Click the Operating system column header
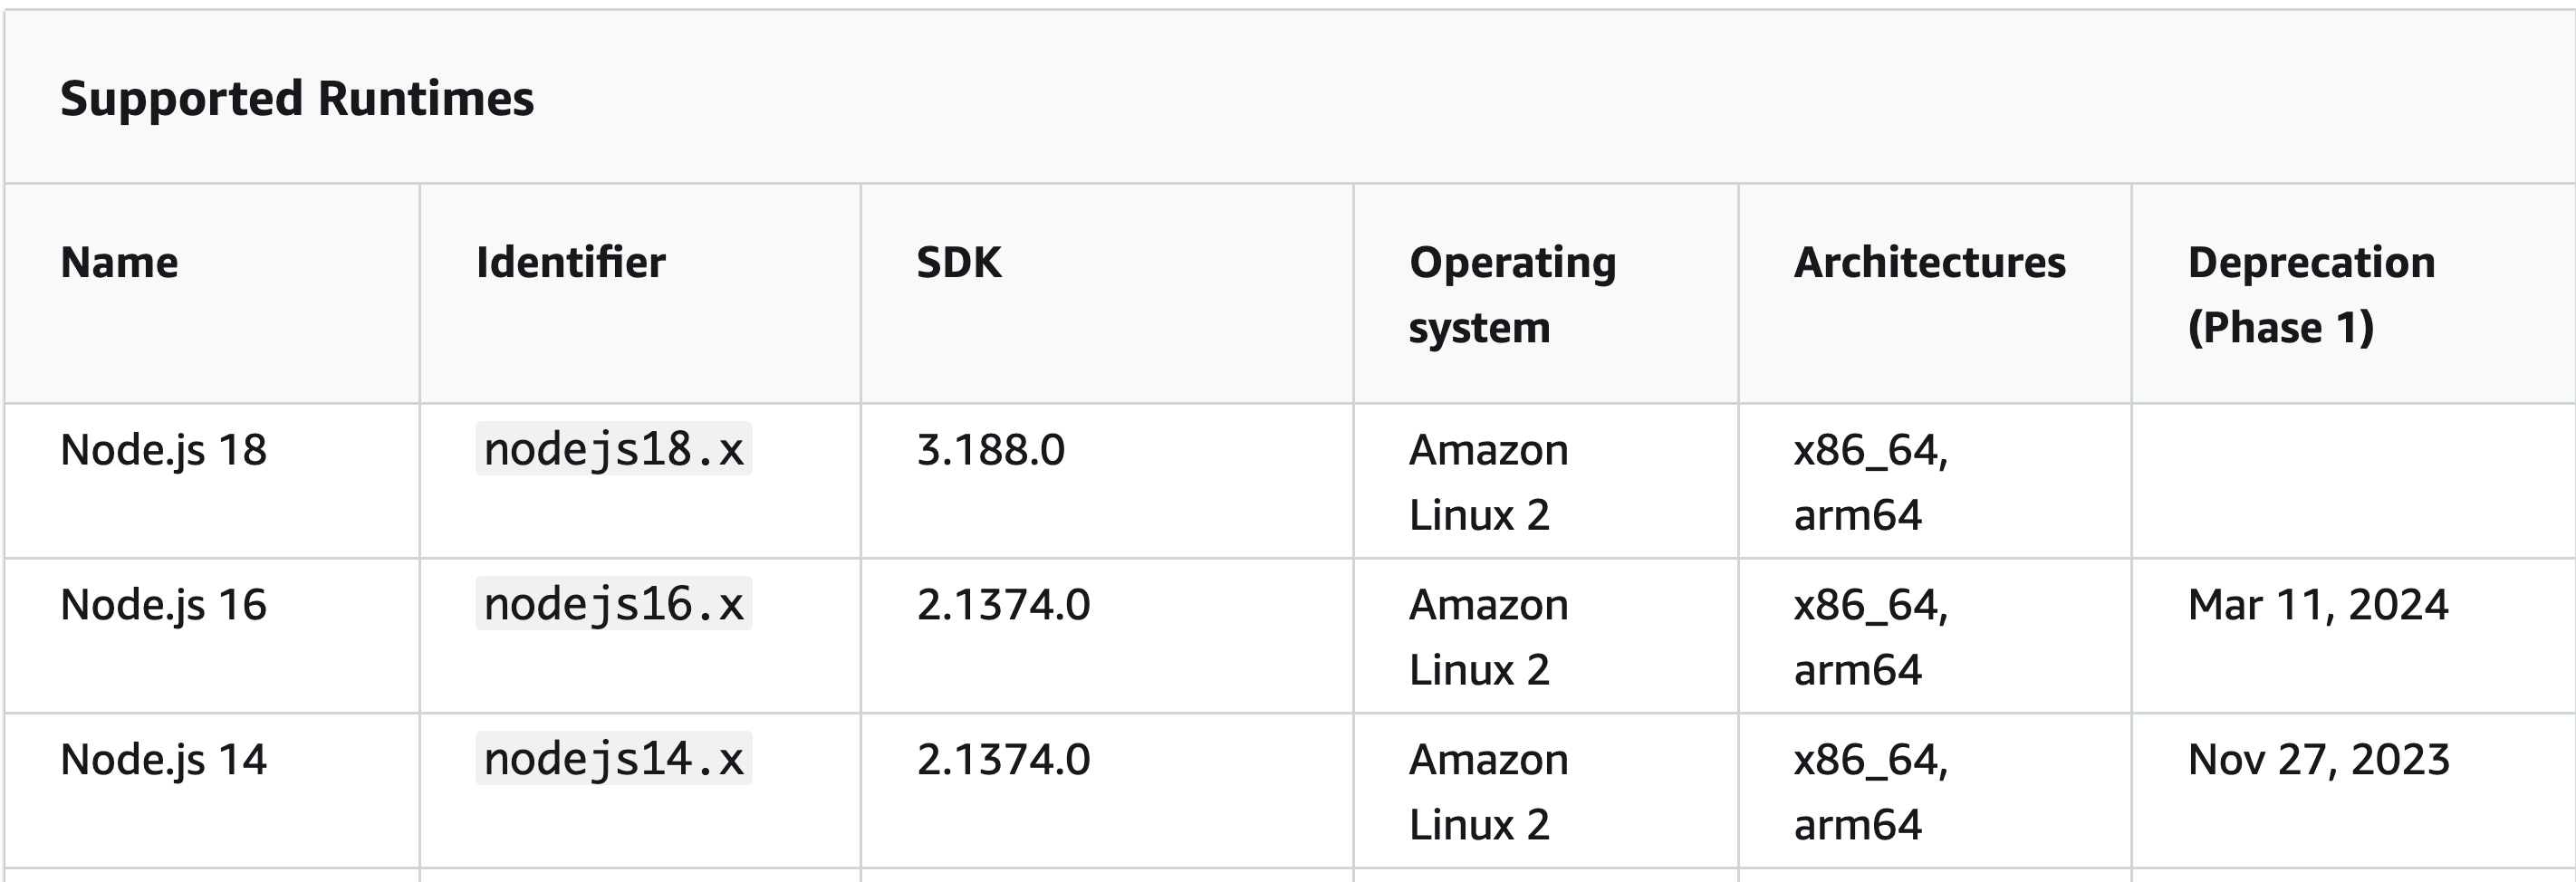2576x882 pixels. tap(1512, 294)
